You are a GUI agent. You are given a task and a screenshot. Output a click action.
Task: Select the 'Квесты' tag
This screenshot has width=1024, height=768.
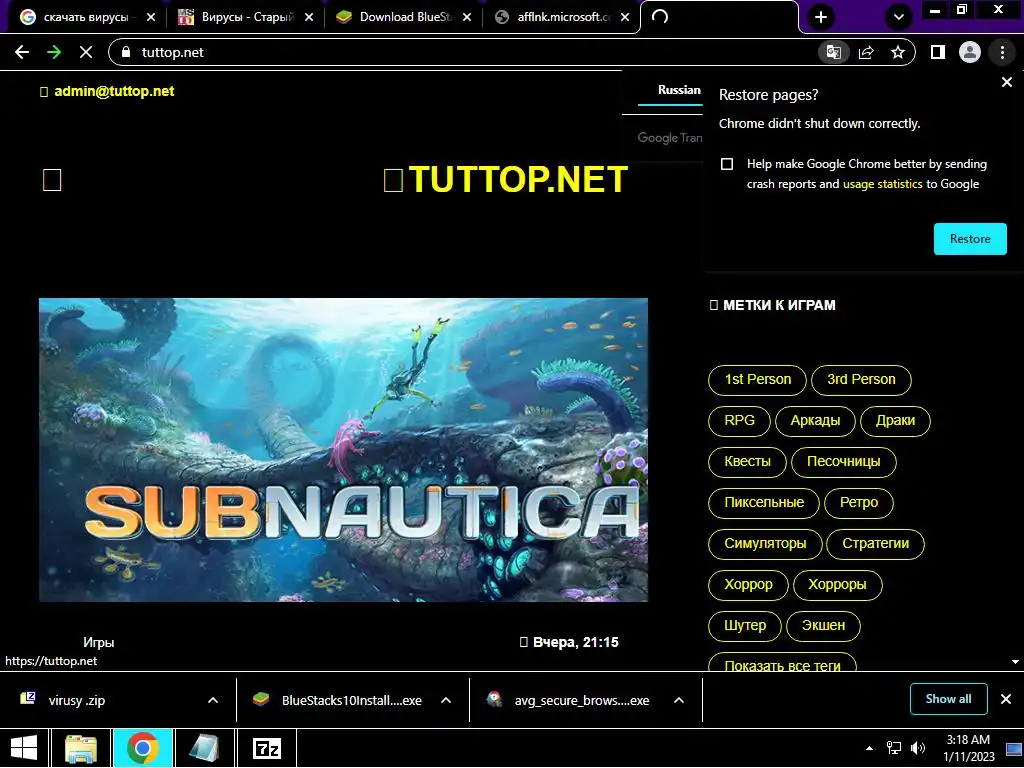tap(747, 462)
